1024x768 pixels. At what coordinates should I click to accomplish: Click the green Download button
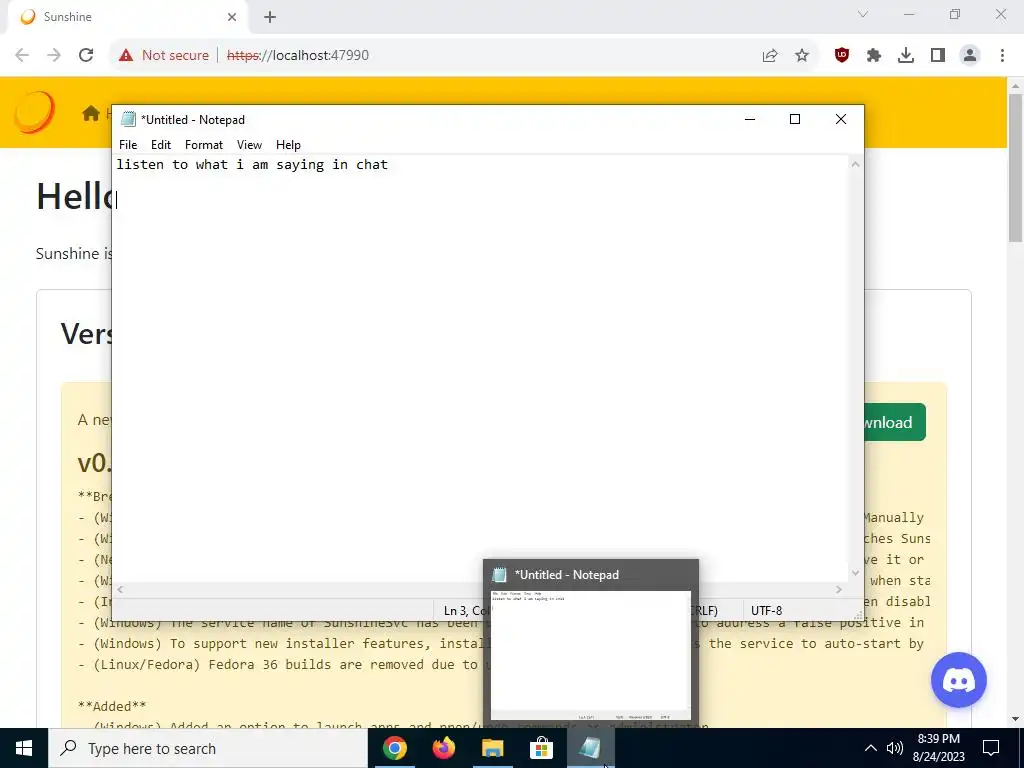[895, 423]
